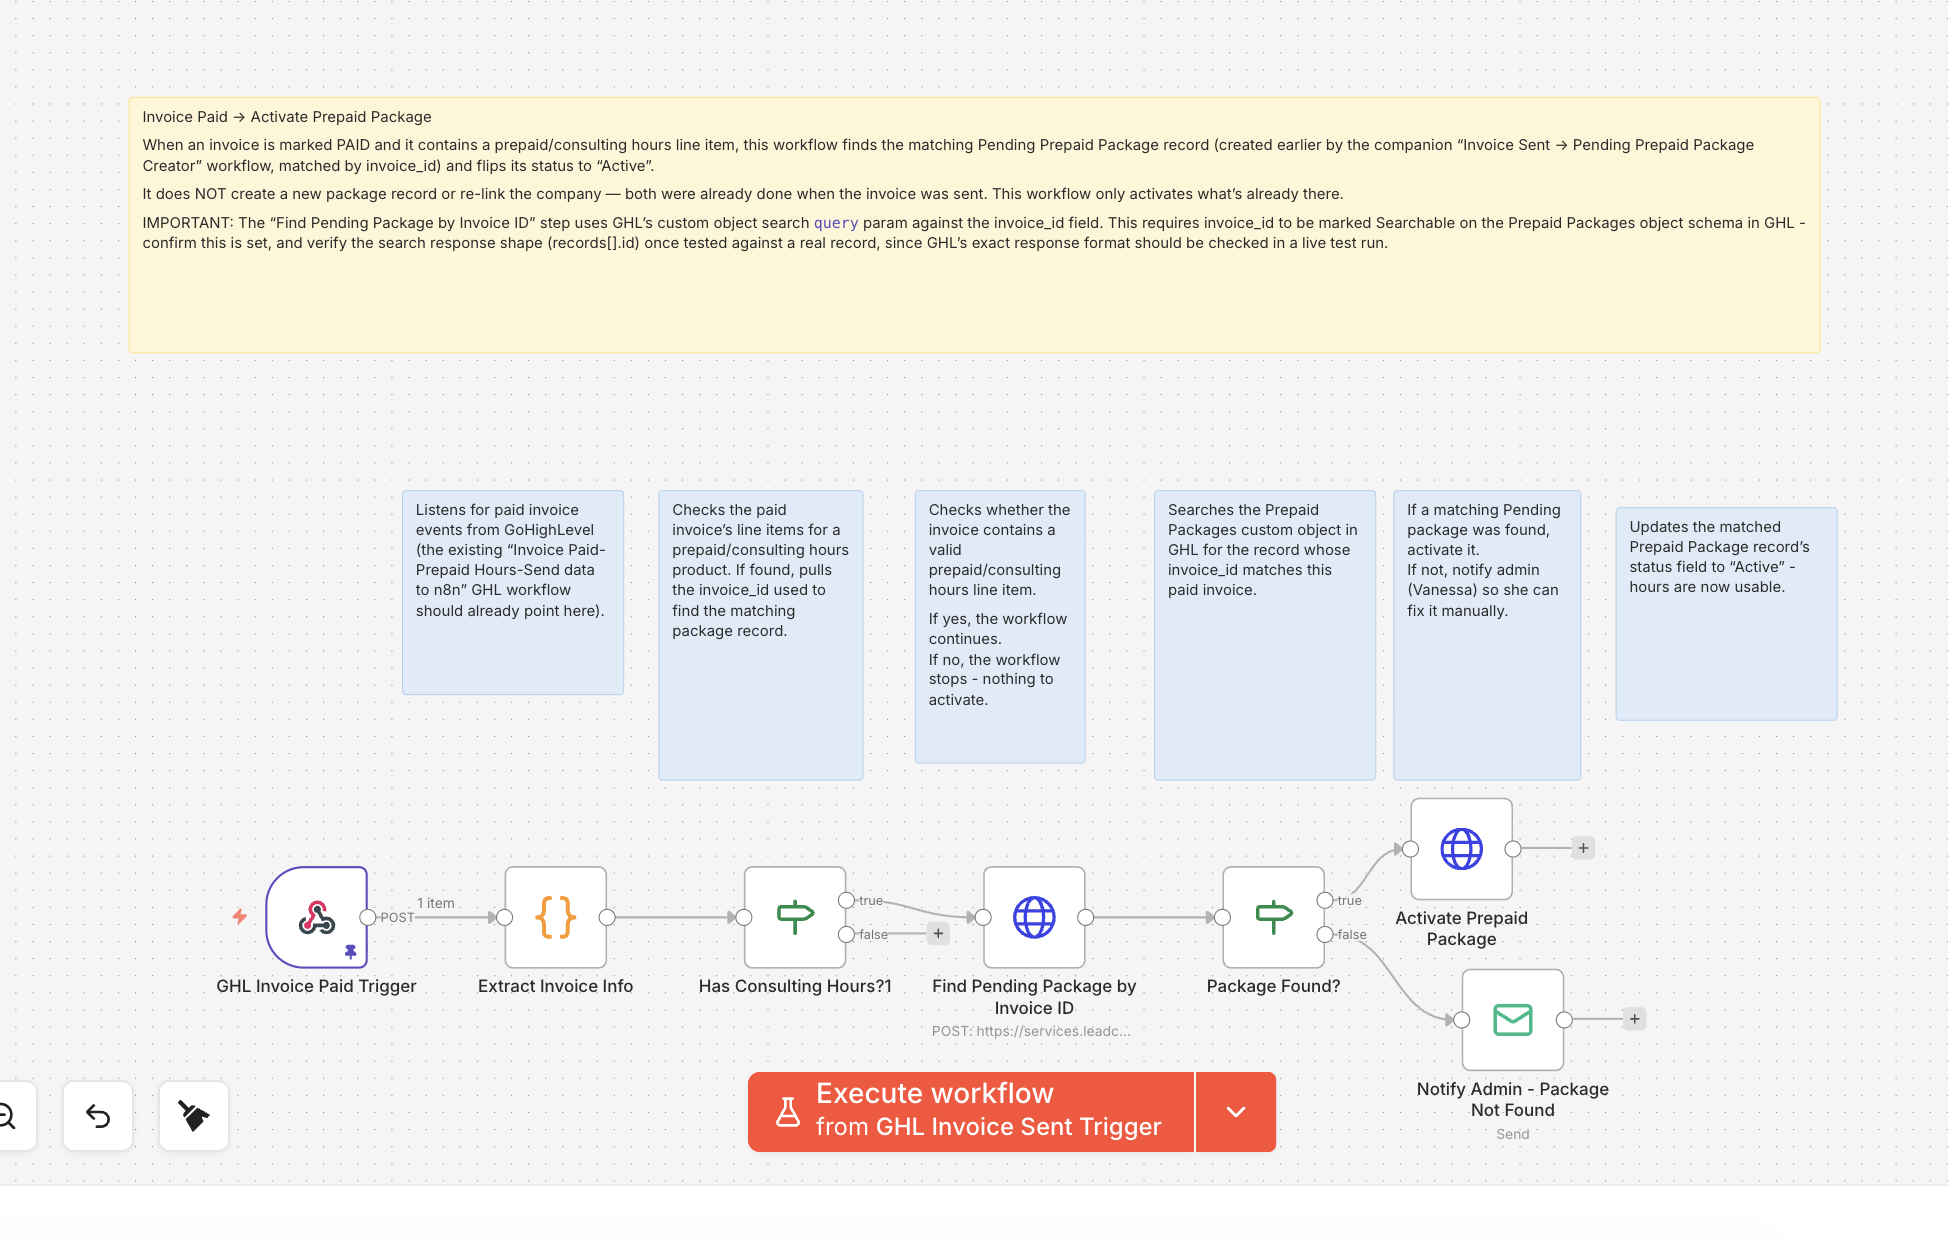
Task: Click the output connector of Extract Invoice Info
Action: 607,917
